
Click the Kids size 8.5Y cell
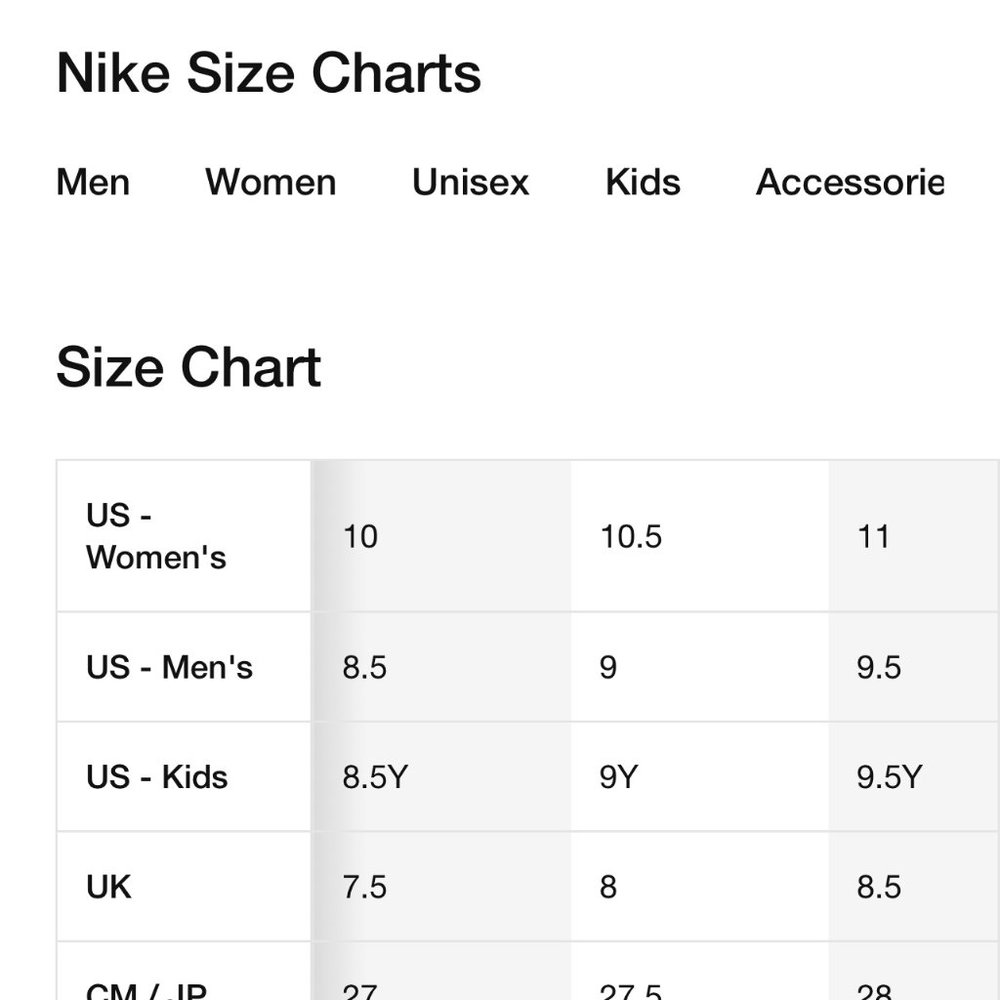pos(441,777)
